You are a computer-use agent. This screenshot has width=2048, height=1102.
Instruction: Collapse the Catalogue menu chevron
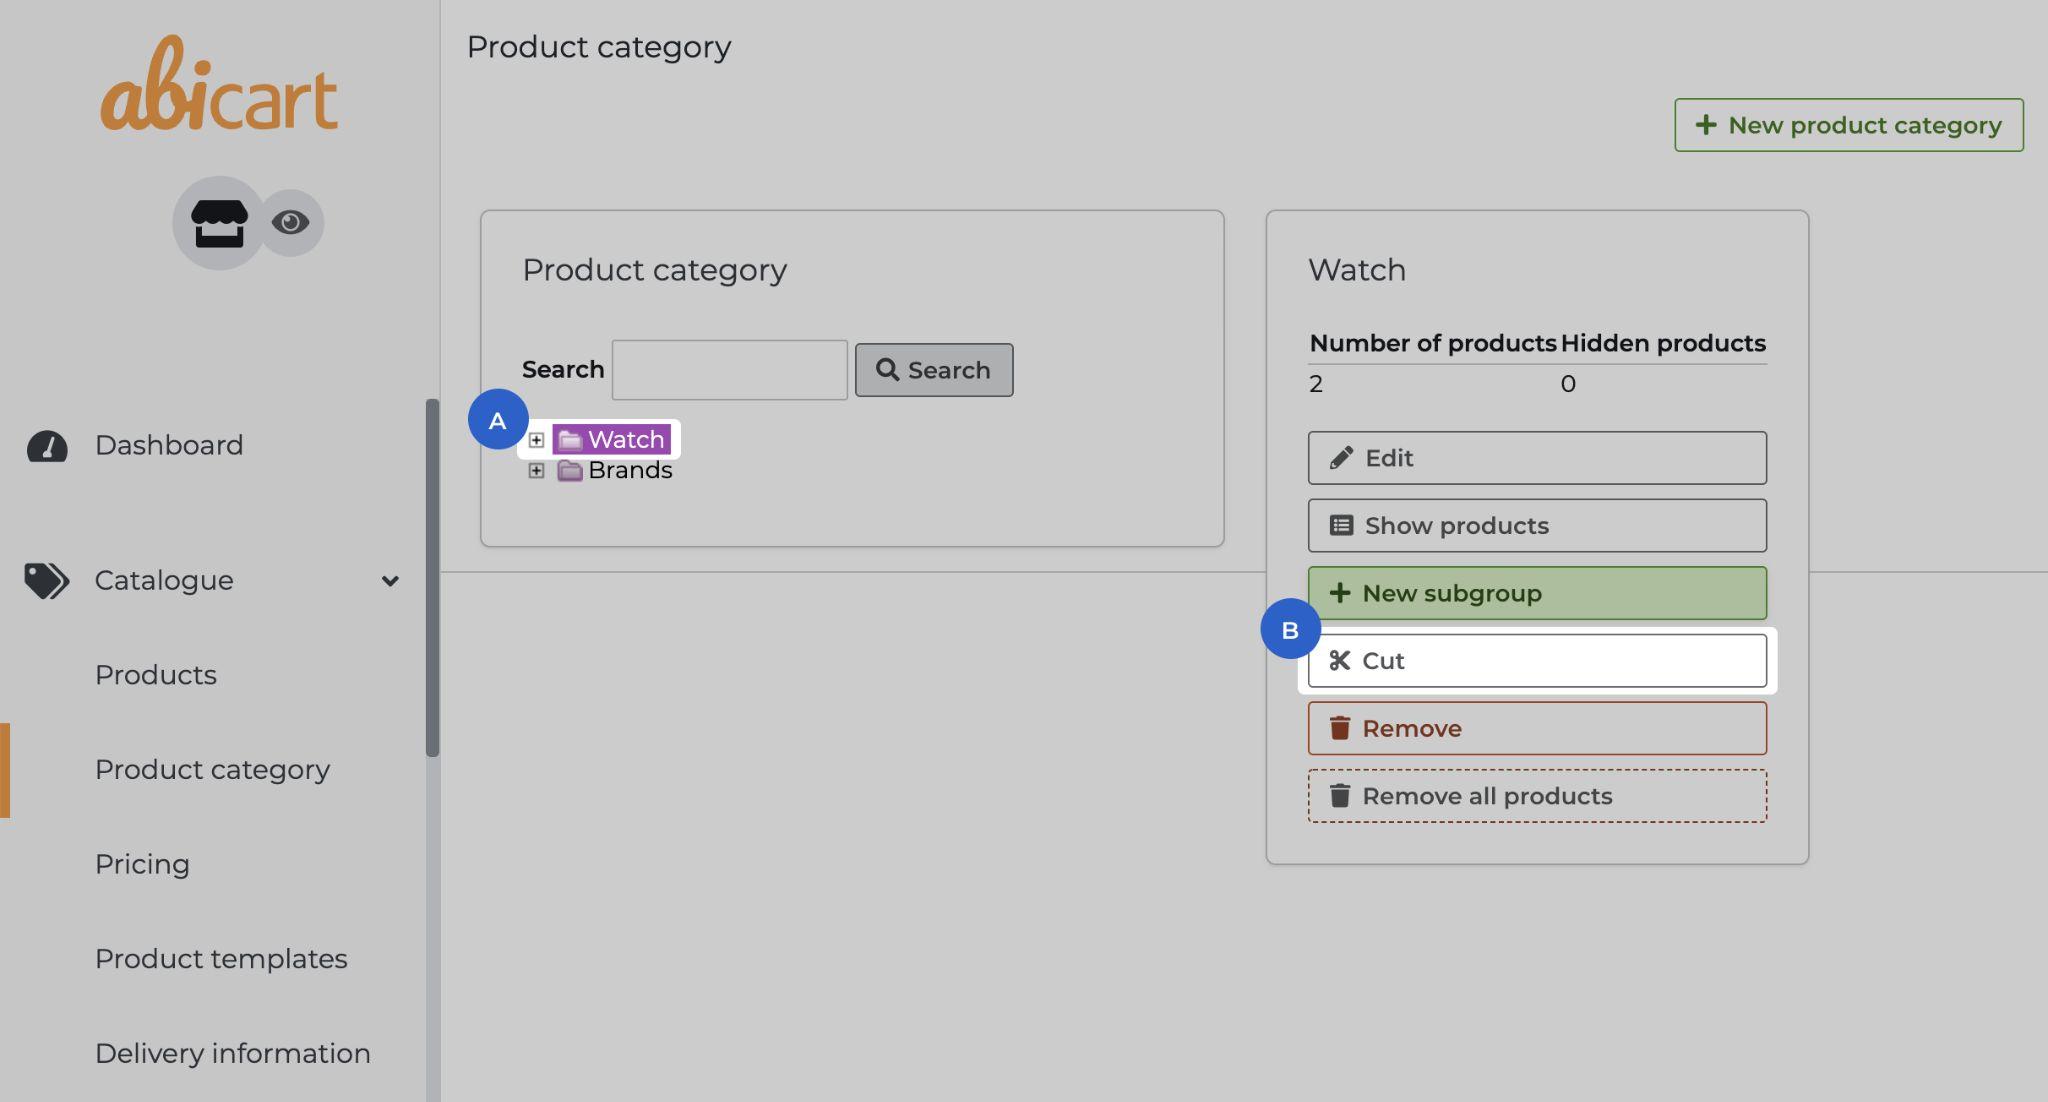coord(390,581)
